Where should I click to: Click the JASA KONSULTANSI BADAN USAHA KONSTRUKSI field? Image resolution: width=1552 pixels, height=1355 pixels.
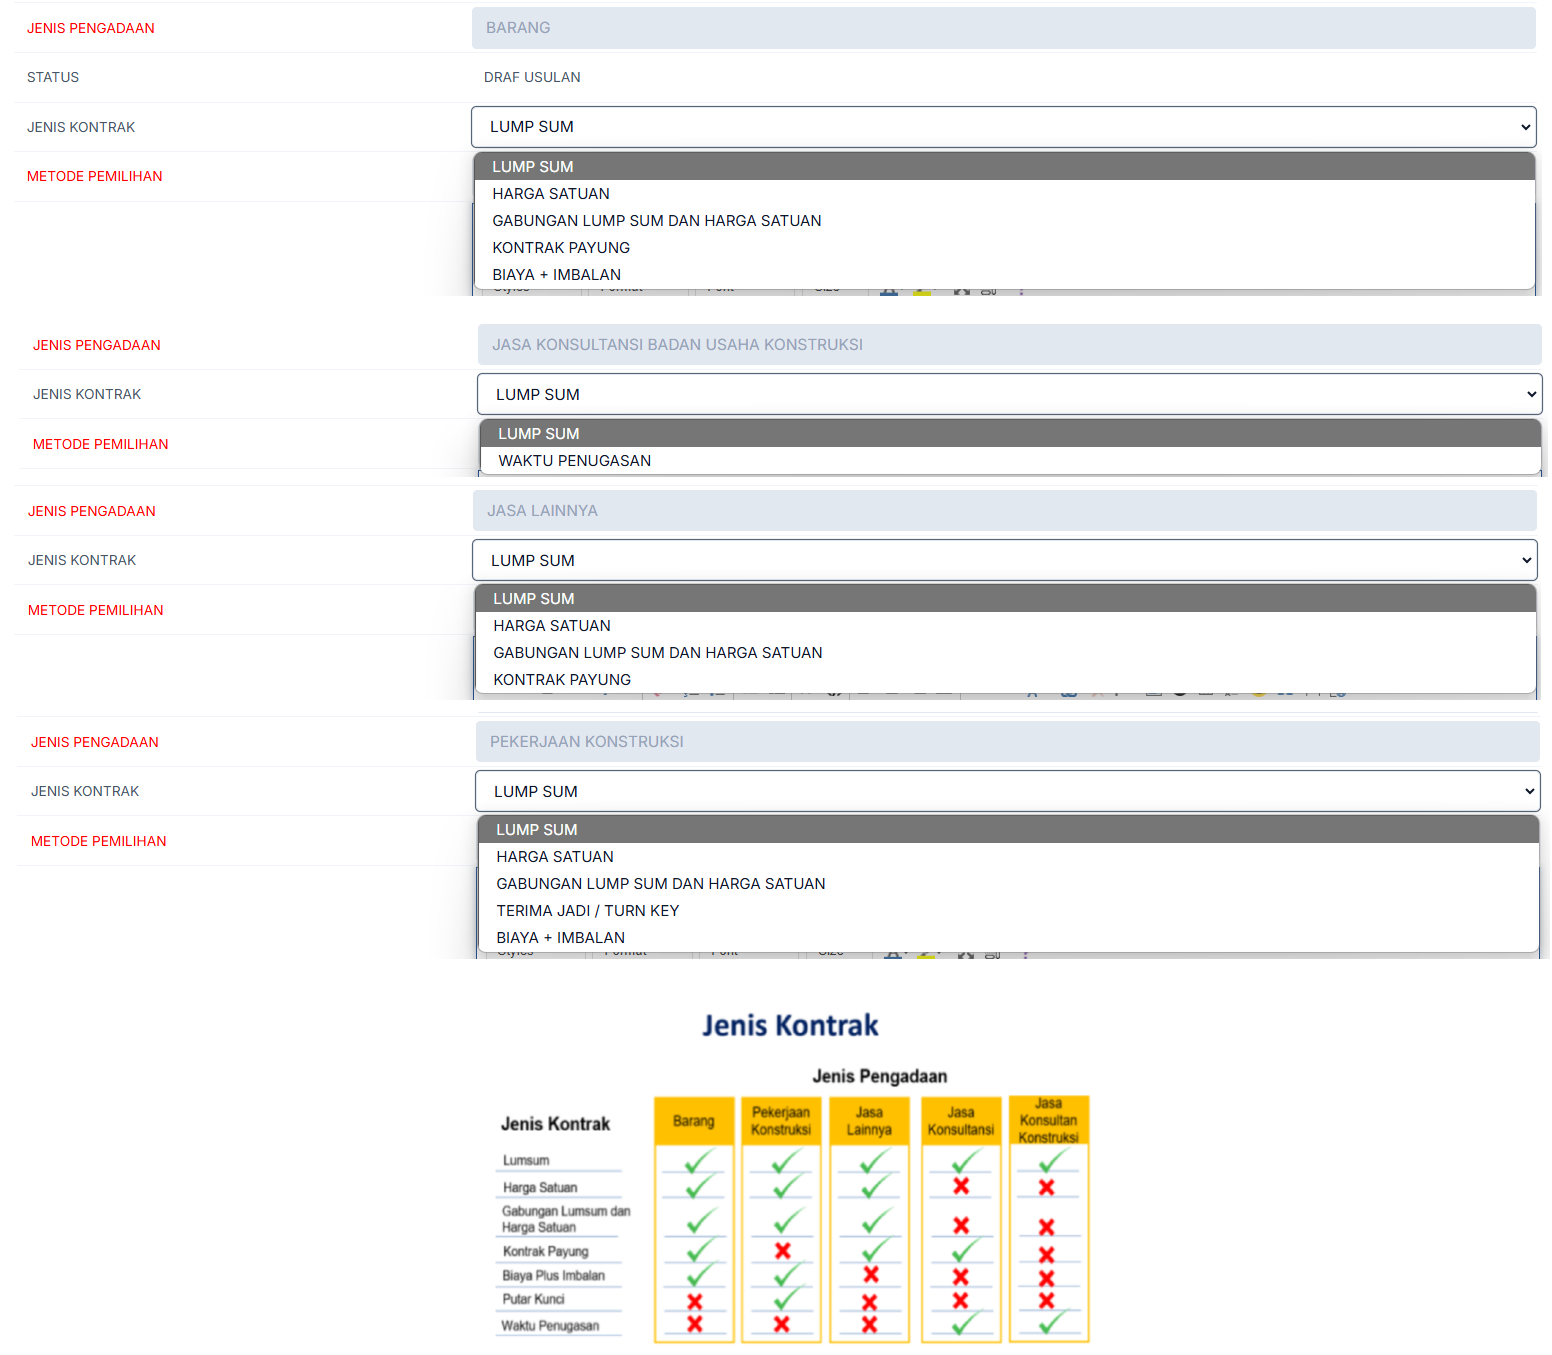click(x=1009, y=344)
